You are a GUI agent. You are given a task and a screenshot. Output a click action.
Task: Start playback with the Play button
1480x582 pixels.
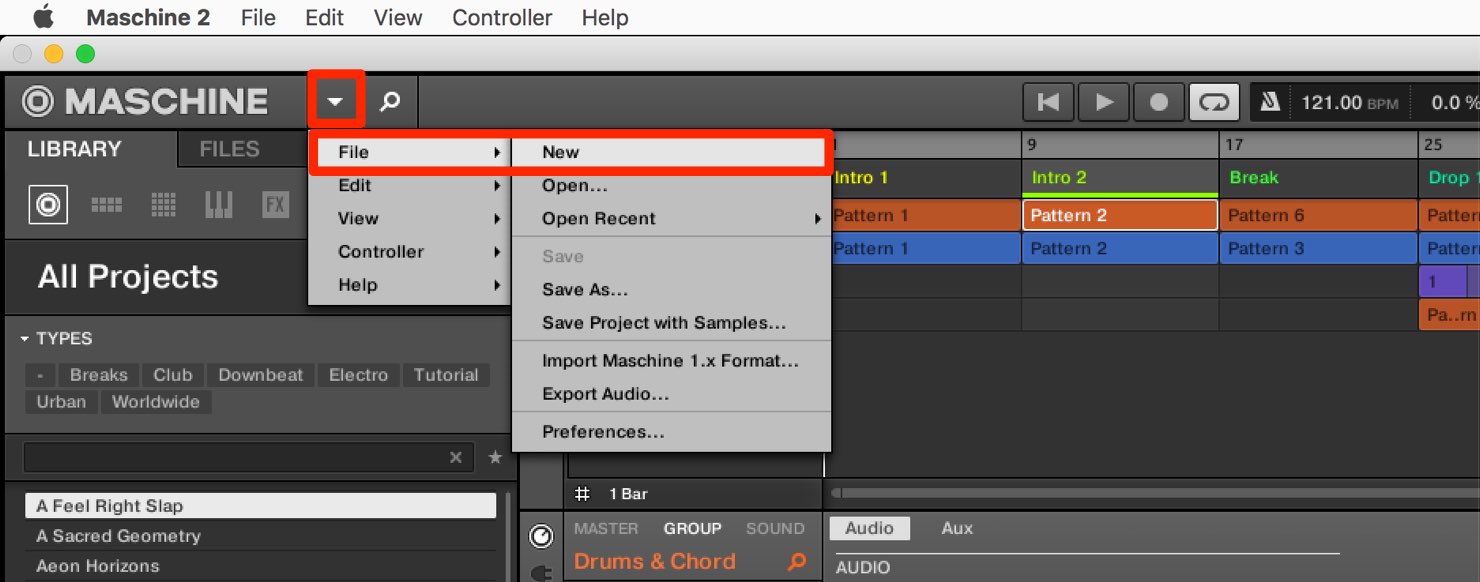1104,102
